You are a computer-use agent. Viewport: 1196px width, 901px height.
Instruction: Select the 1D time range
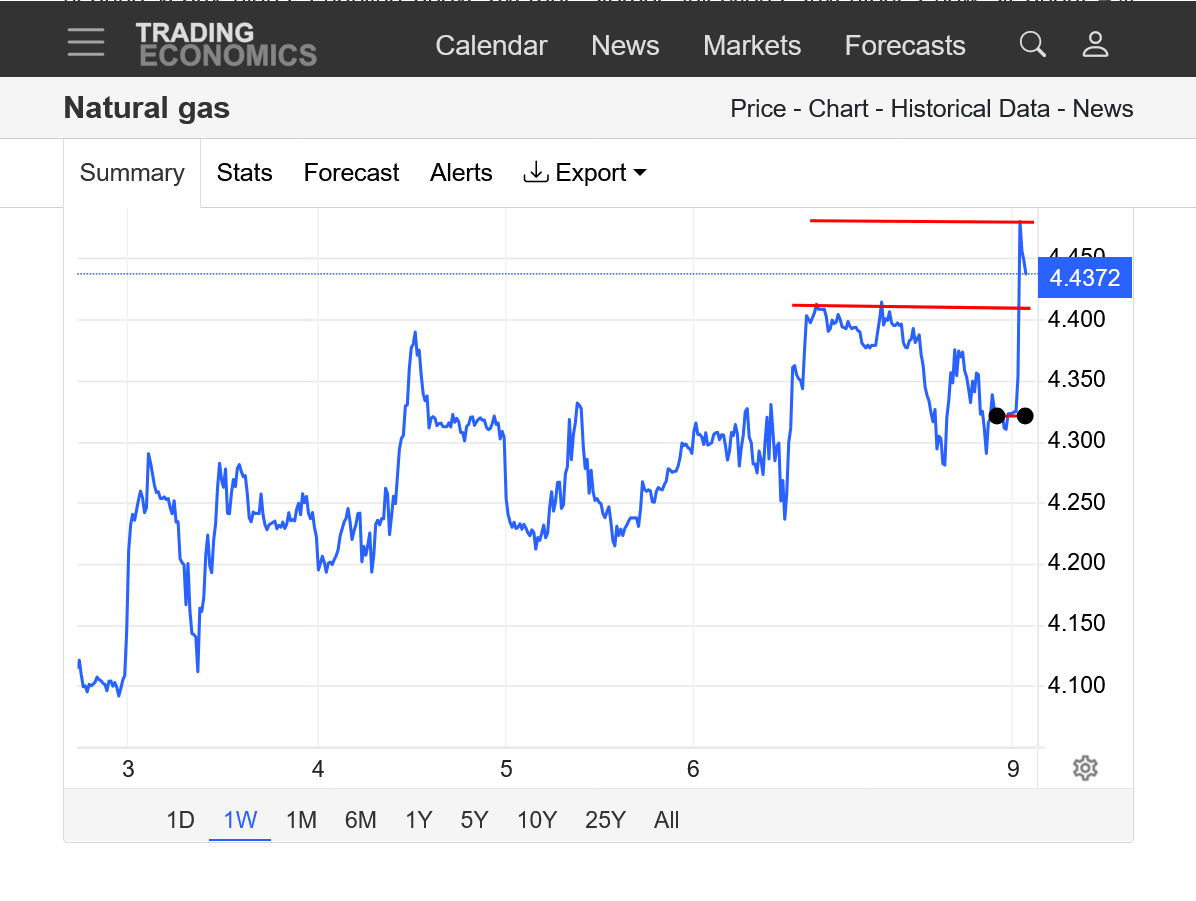180,820
